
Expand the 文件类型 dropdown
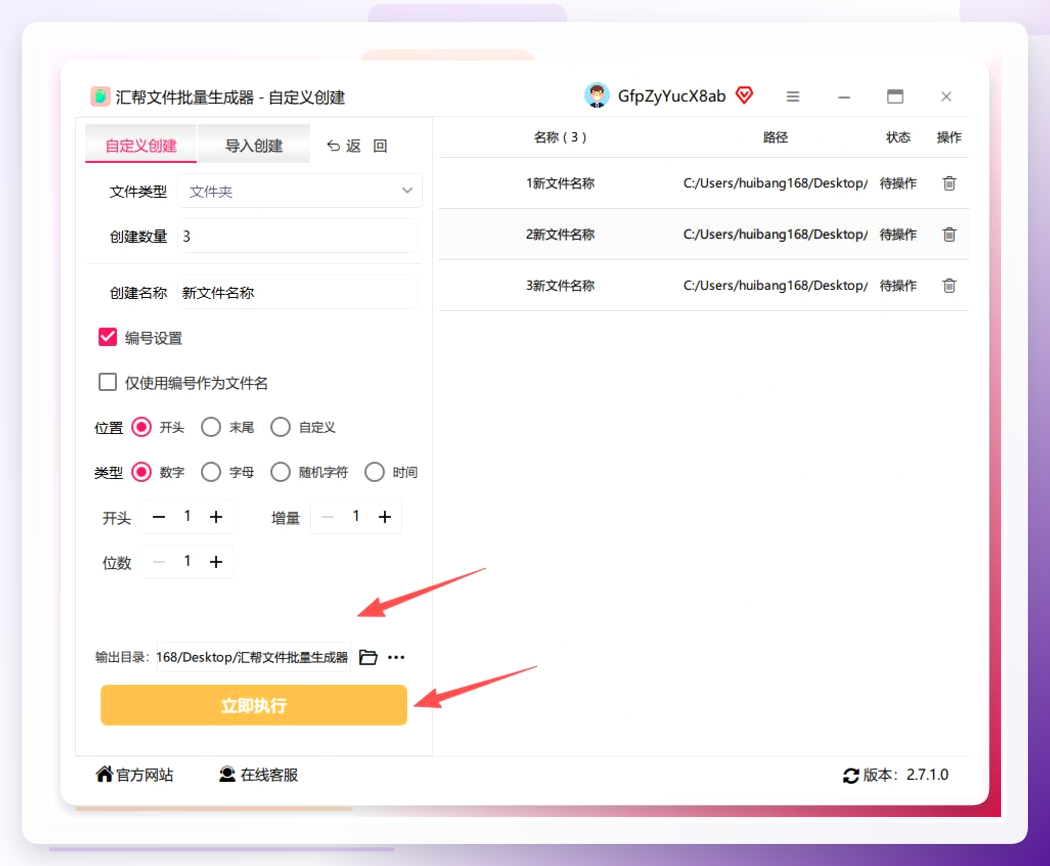300,191
